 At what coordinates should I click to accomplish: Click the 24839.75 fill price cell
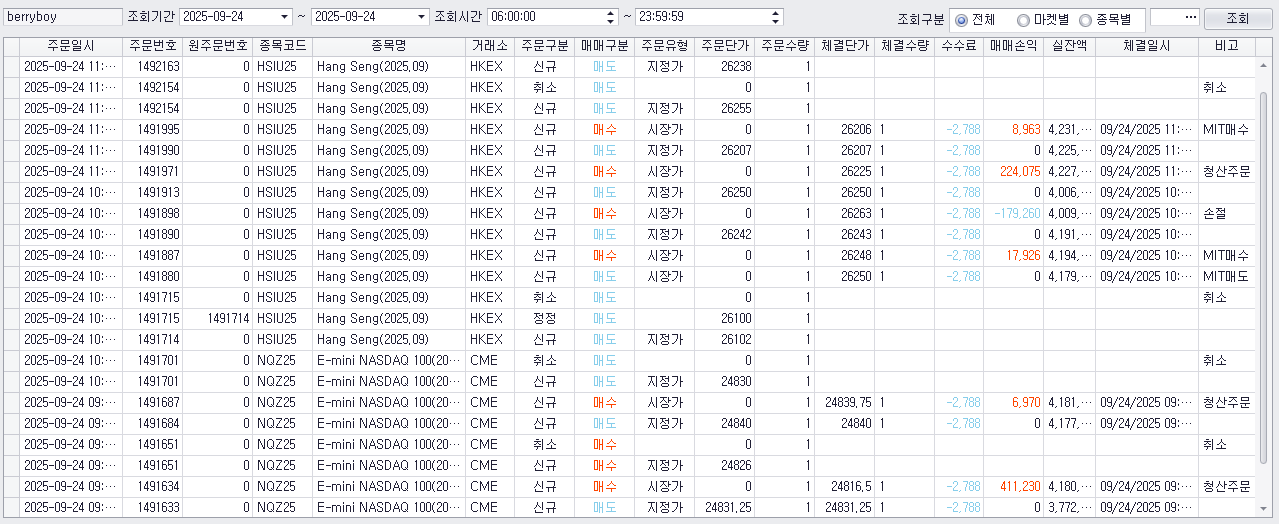click(845, 402)
